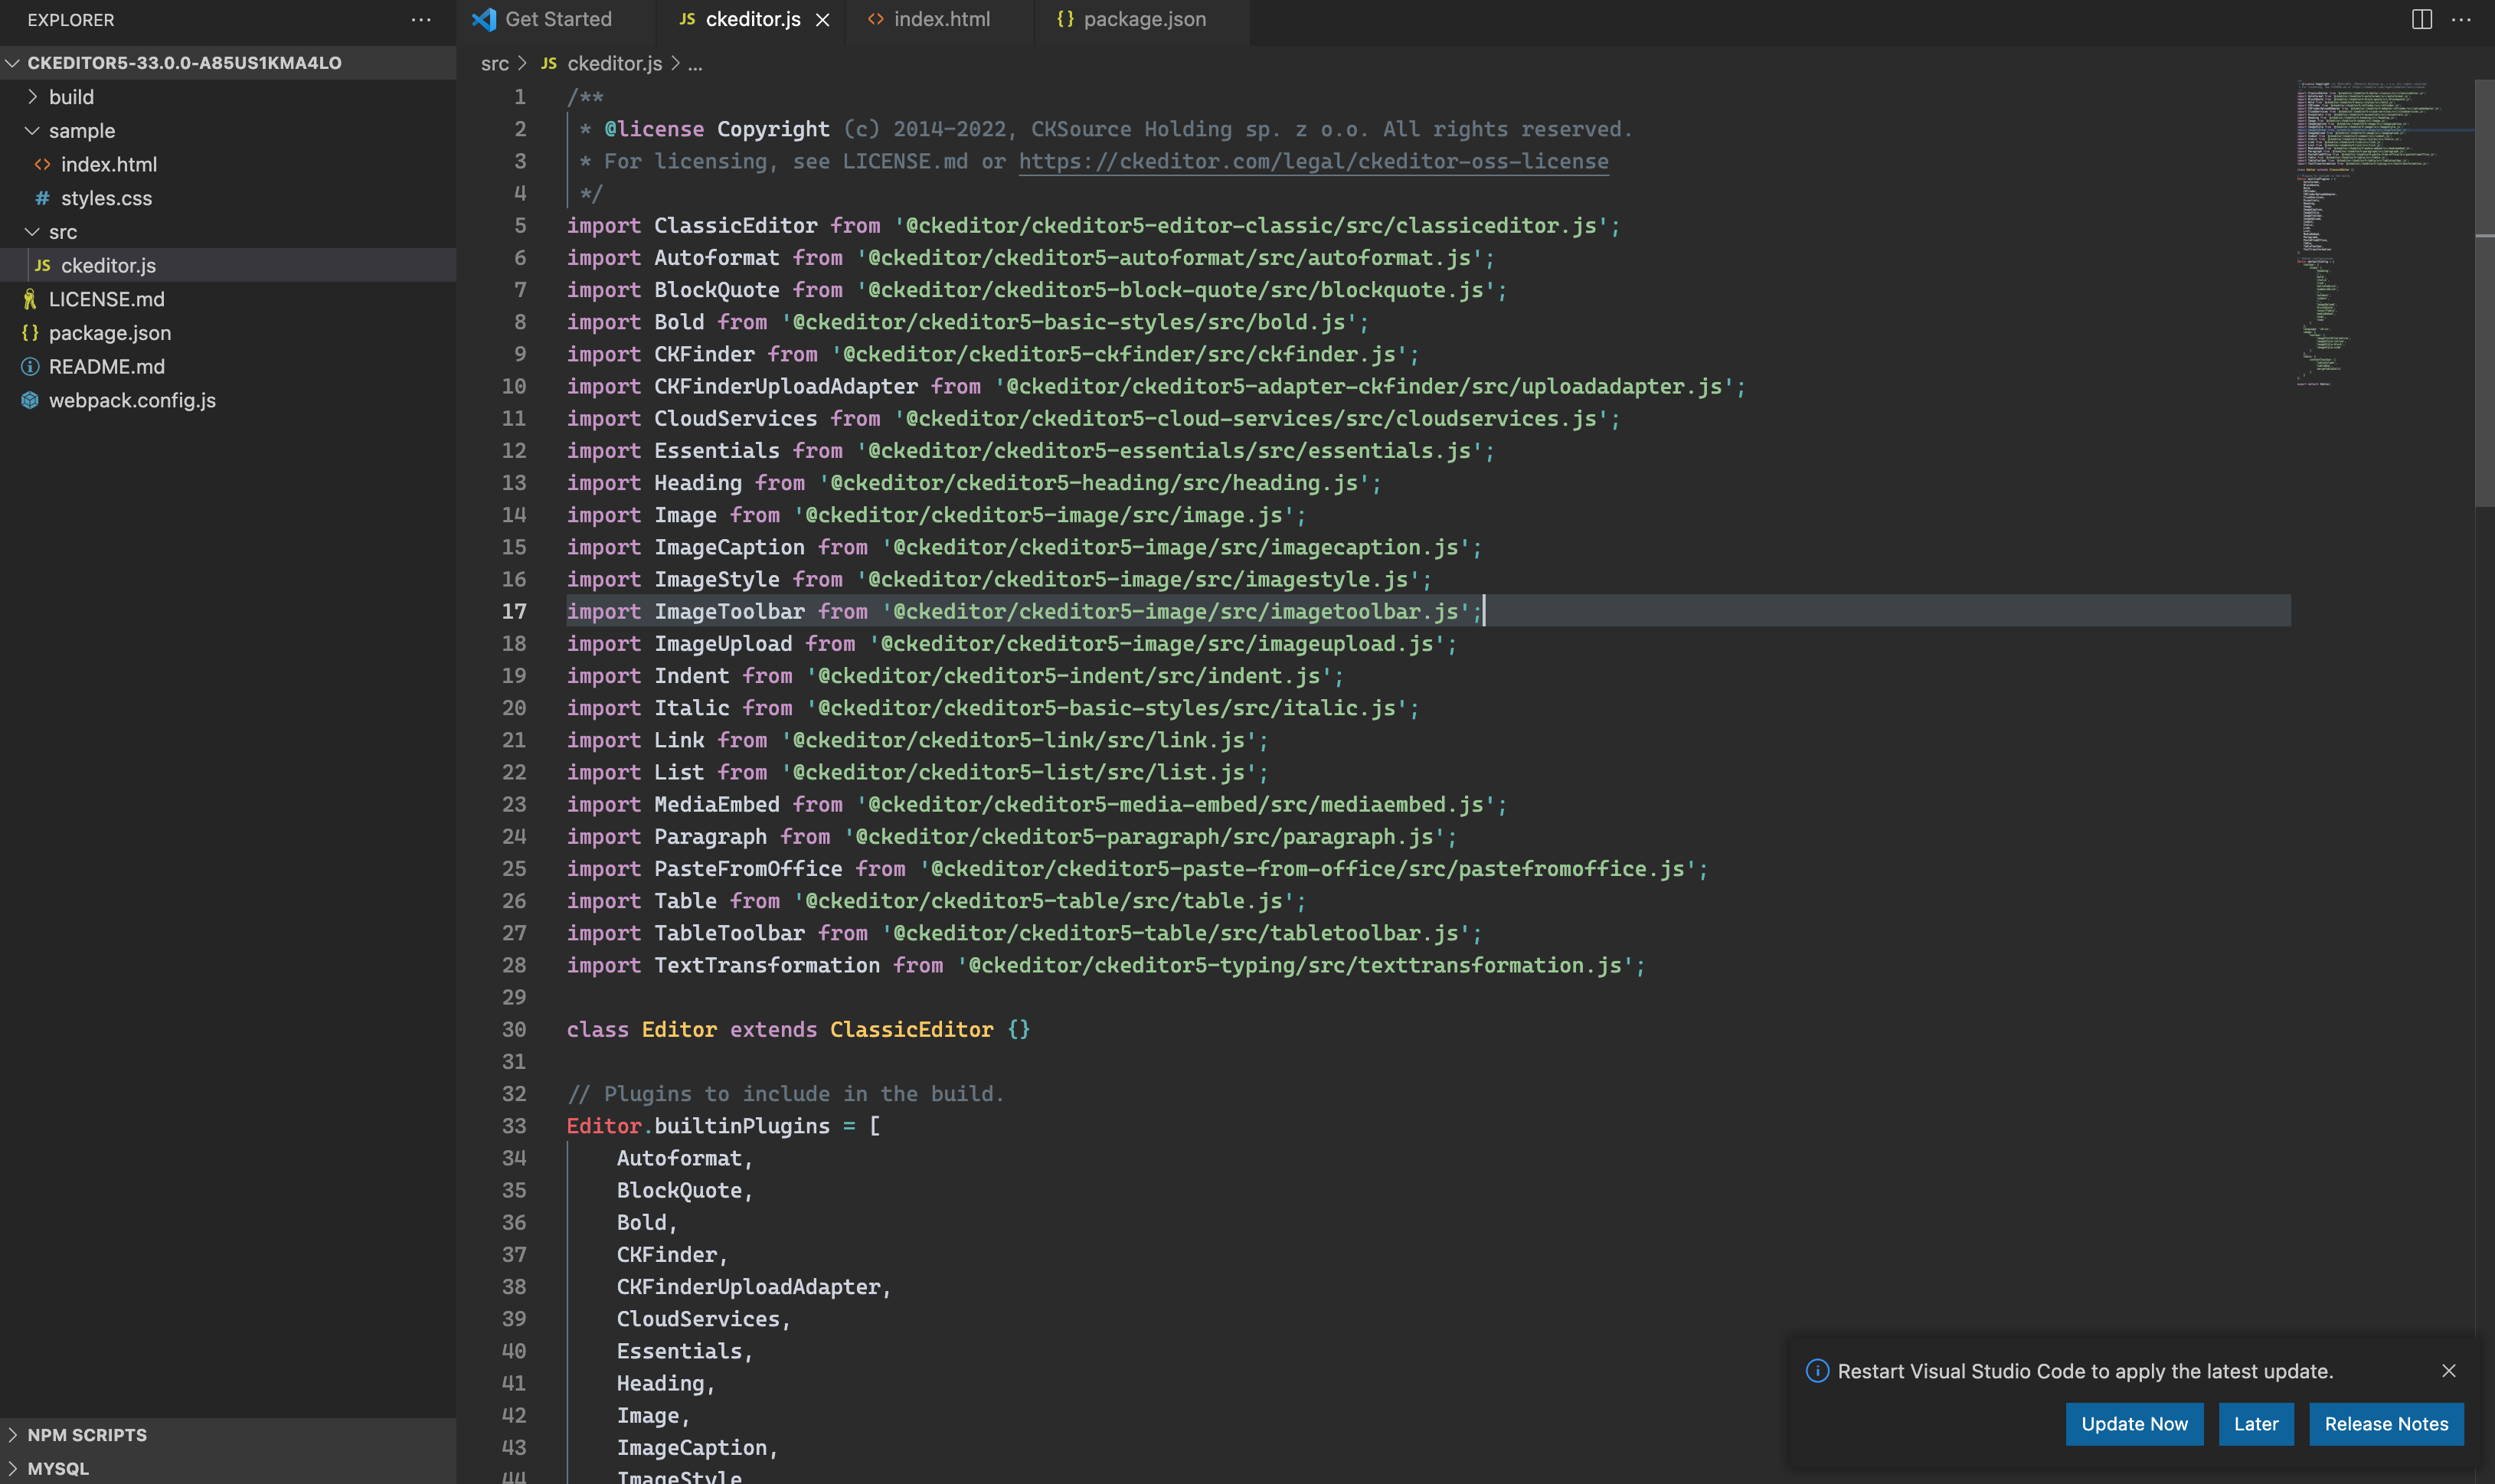Screen dimensions: 2495x1484
Task: Click 'TextTransformation' on line 28
Action: [767, 965]
